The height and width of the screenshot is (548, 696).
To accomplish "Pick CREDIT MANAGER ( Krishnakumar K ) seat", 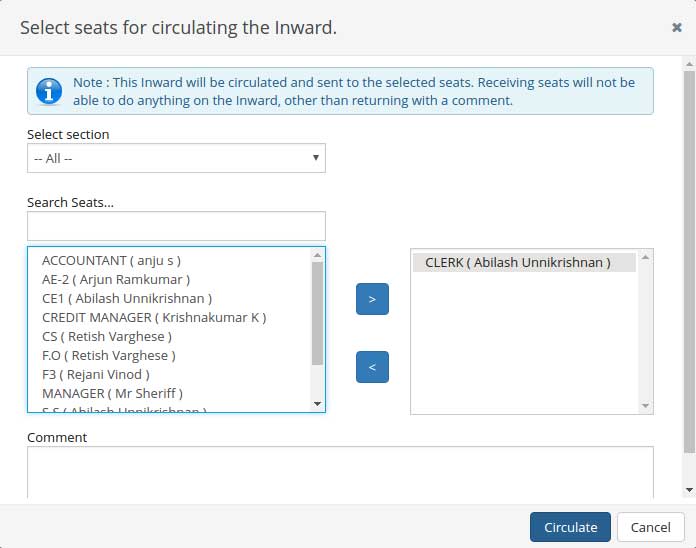I will coord(154,317).
